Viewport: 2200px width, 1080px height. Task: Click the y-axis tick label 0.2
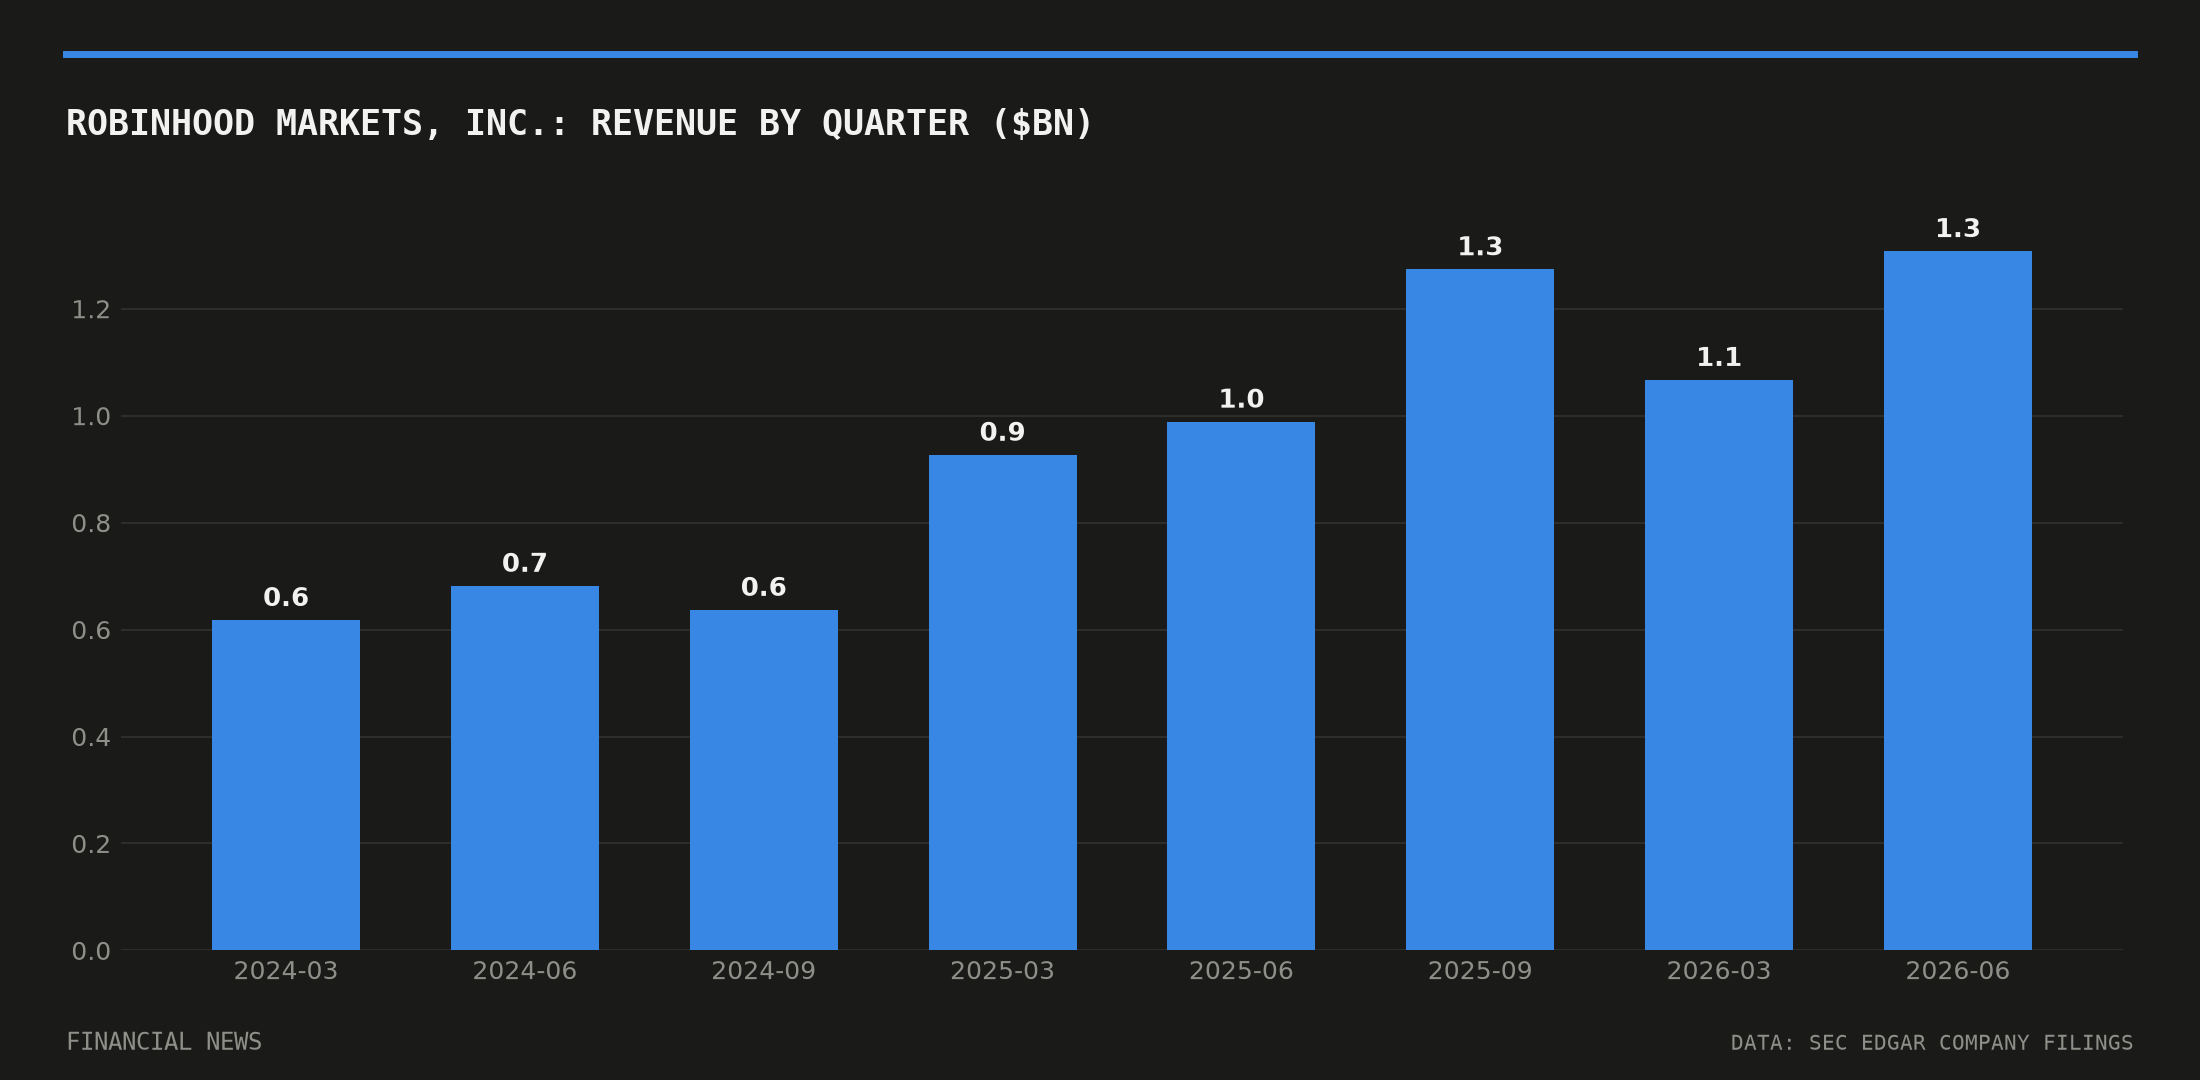(x=91, y=845)
